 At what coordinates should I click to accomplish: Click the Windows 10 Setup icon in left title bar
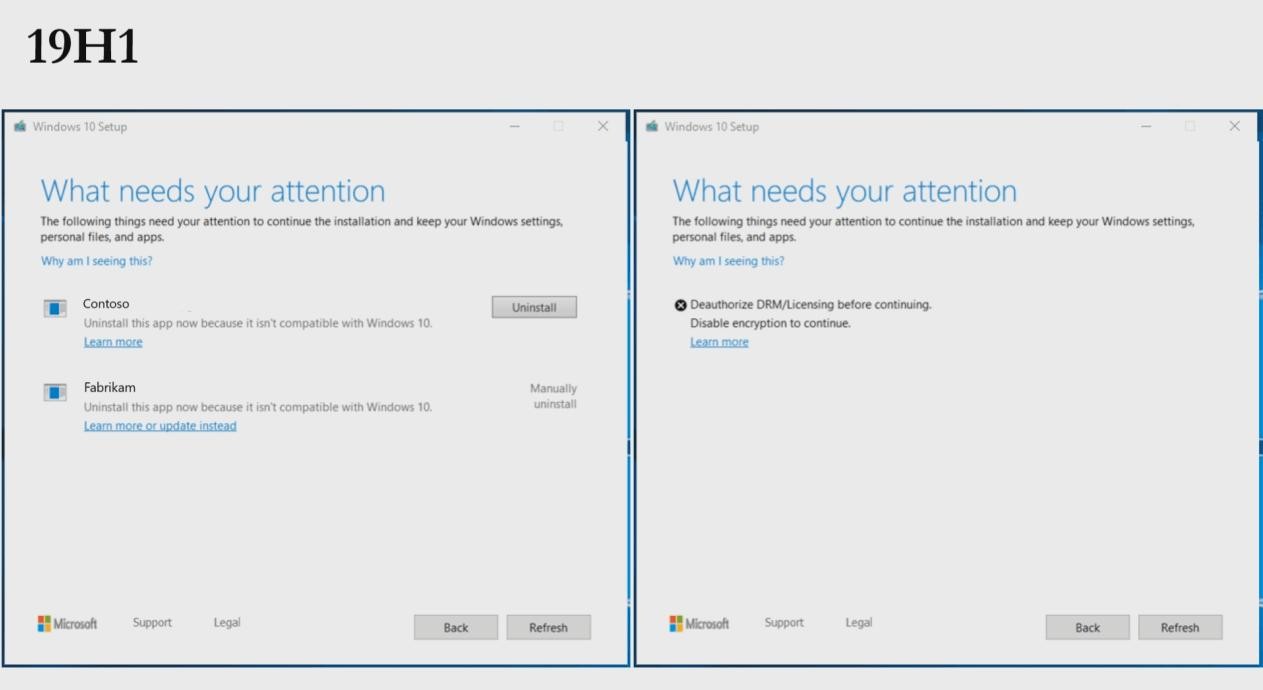click(19, 126)
